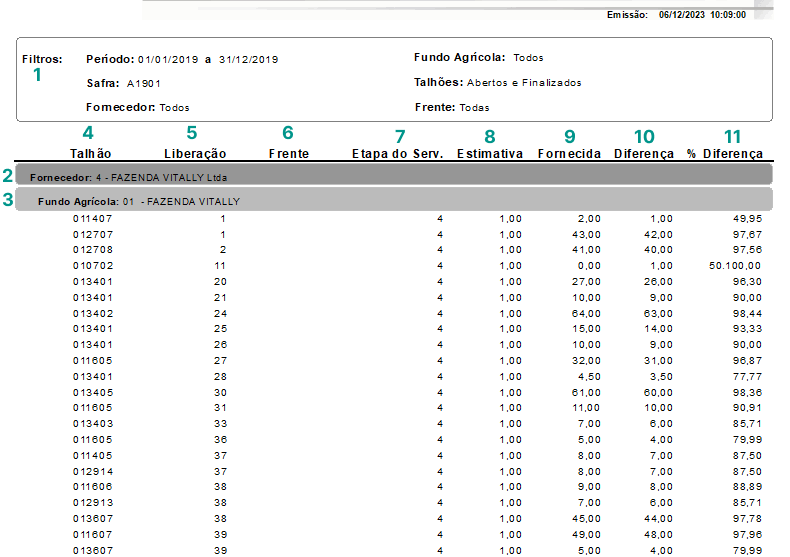Click the Diferença value 26,00
The image size is (790, 557).
[658, 282]
